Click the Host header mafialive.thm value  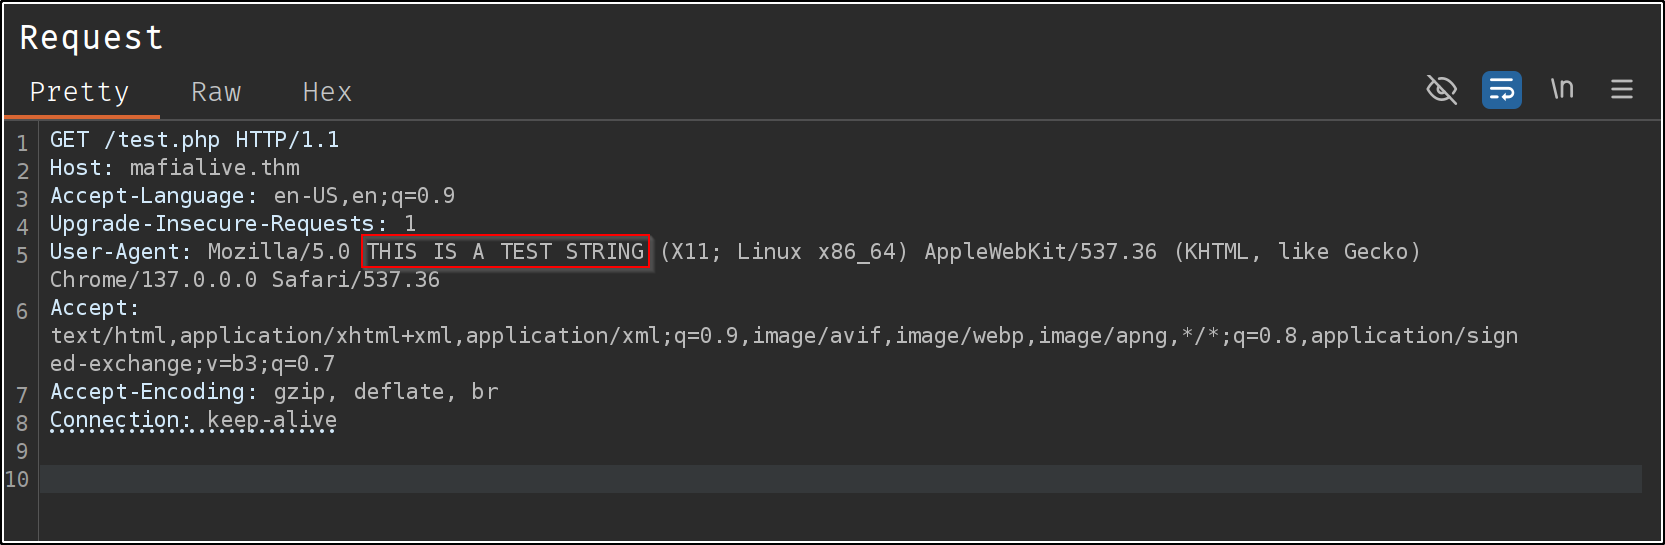tap(214, 168)
